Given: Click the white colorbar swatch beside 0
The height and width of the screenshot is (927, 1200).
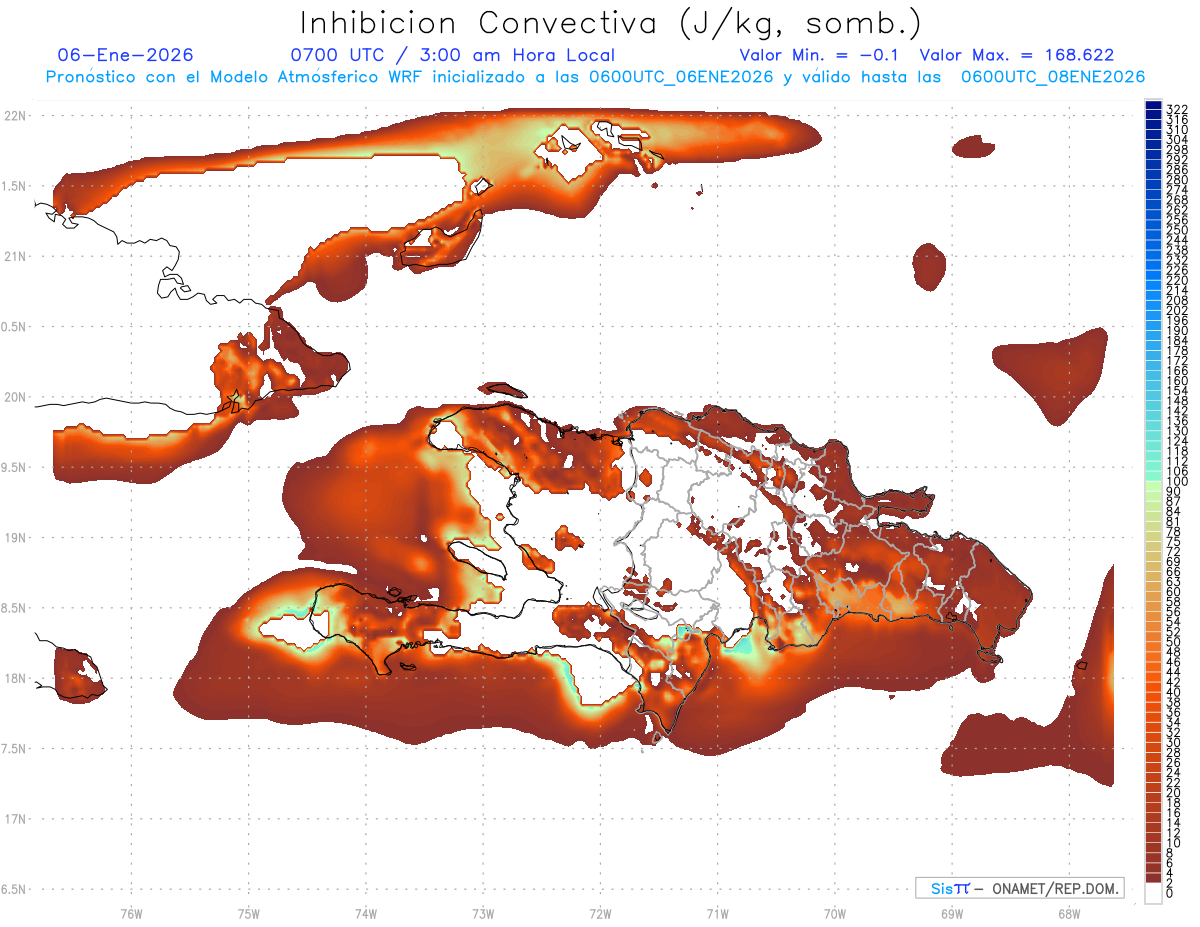Looking at the screenshot, I should click(1153, 893).
